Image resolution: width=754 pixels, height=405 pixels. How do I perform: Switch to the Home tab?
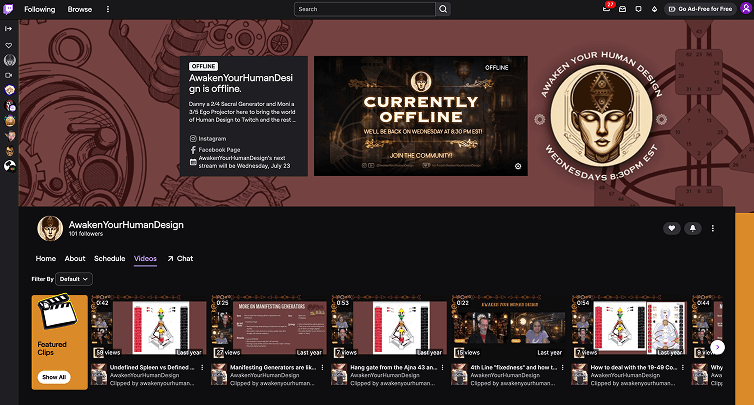pyautogui.click(x=46, y=258)
